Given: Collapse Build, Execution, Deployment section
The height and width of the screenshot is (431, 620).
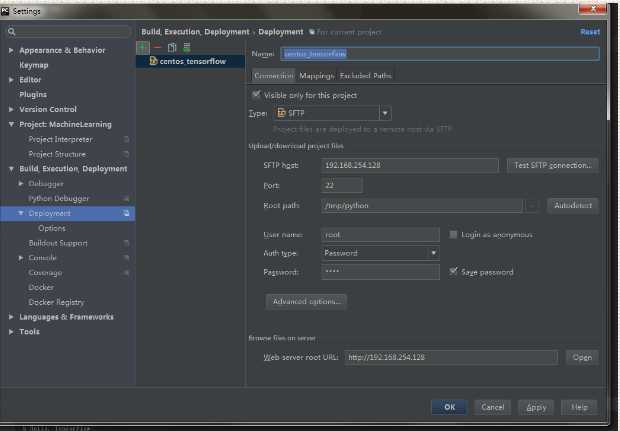Looking at the screenshot, I should 11,169.
